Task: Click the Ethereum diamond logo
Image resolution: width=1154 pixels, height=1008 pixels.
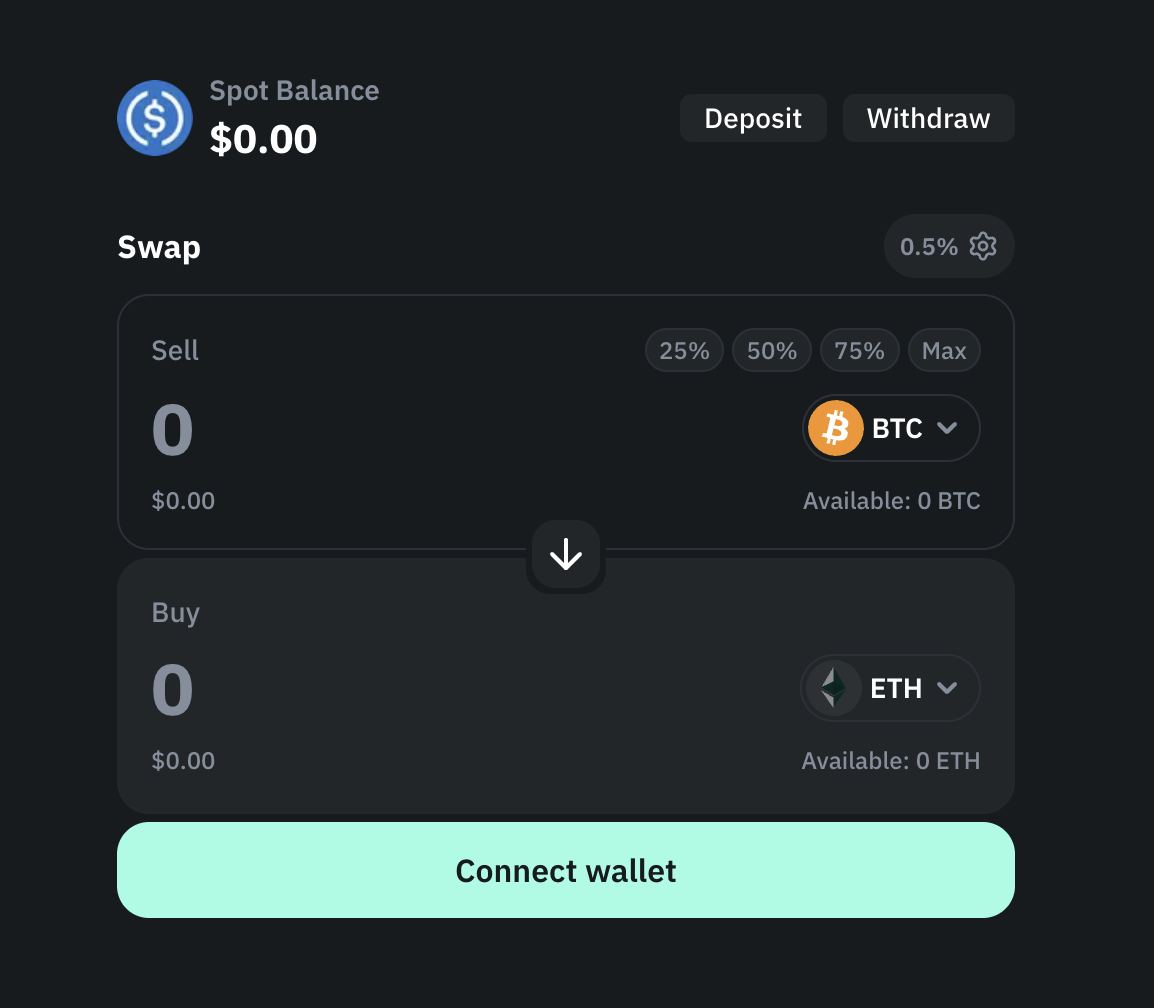Action: 832,688
